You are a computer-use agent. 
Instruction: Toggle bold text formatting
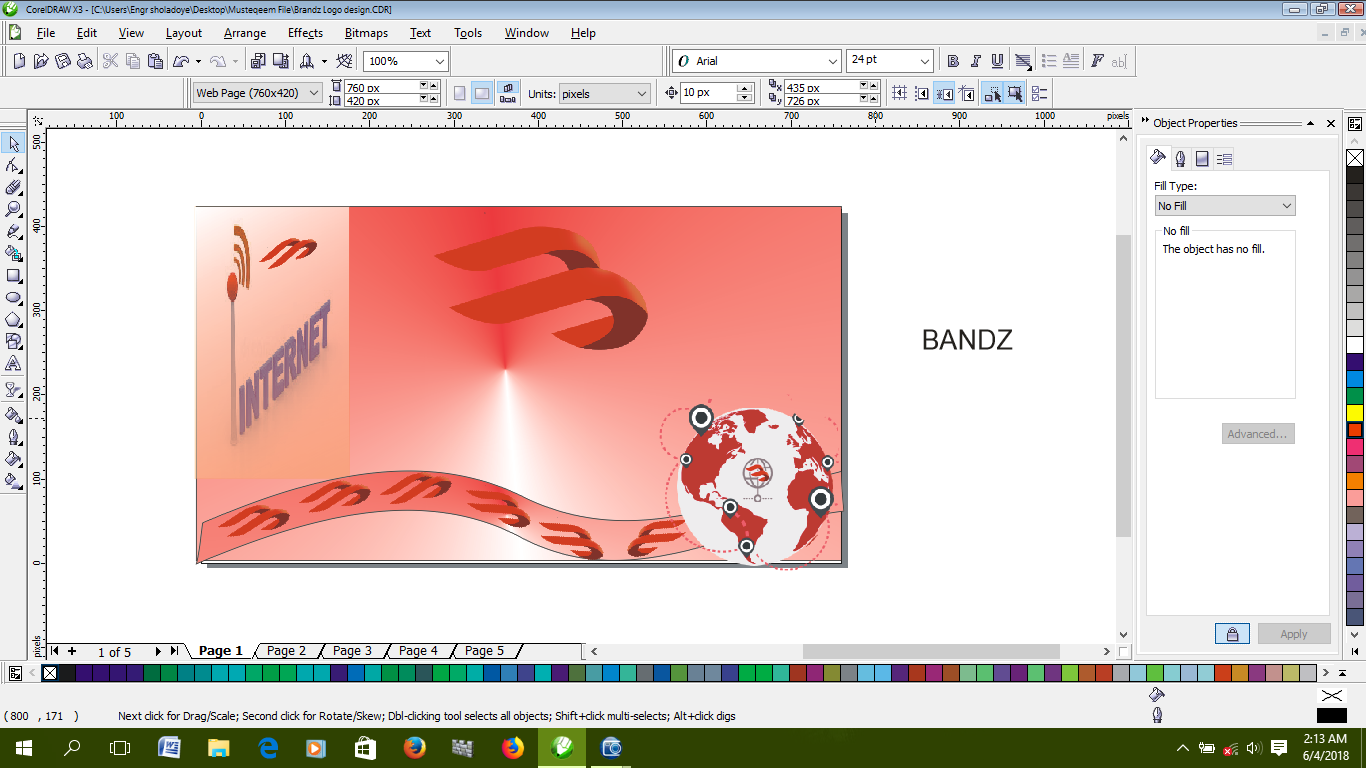pyautogui.click(x=952, y=60)
